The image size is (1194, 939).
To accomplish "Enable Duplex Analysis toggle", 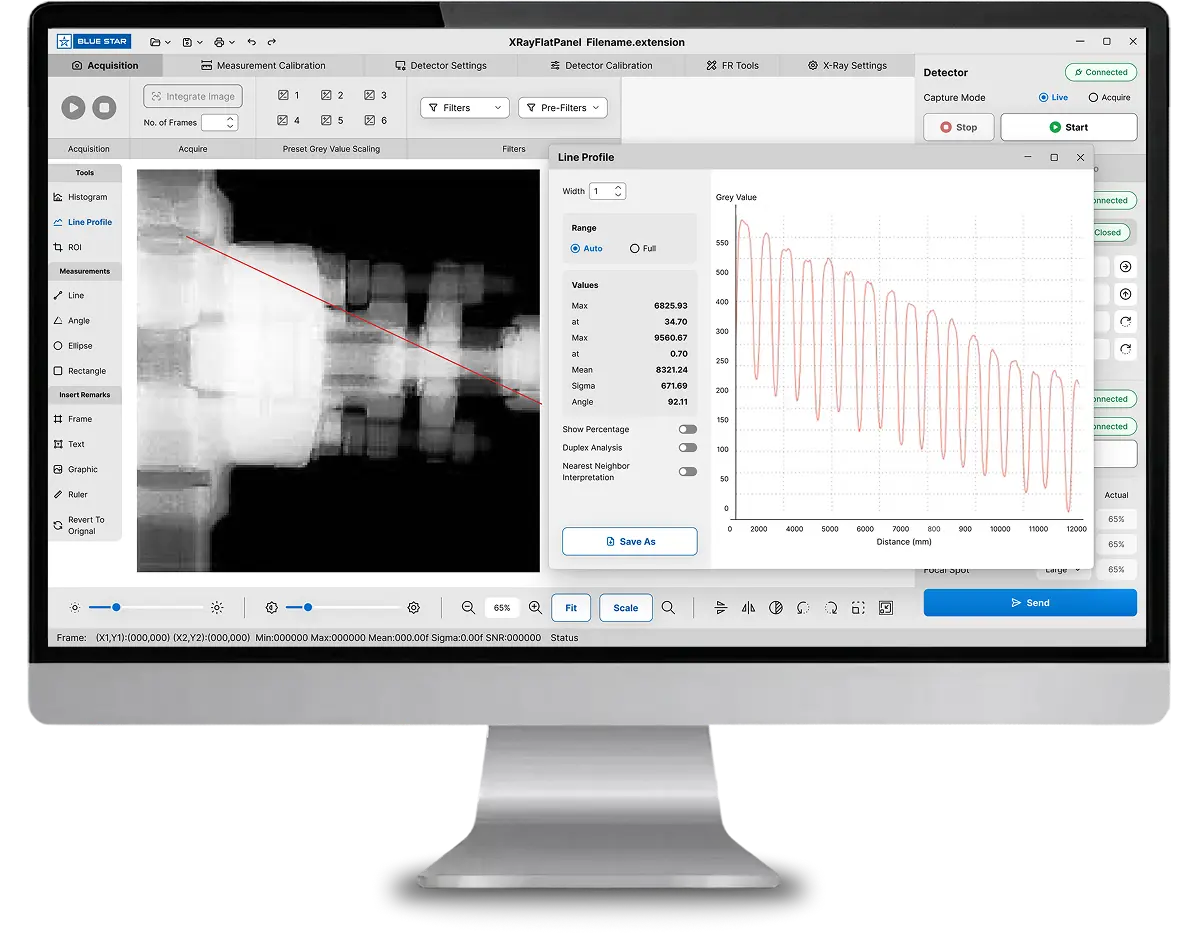I will [687, 448].
